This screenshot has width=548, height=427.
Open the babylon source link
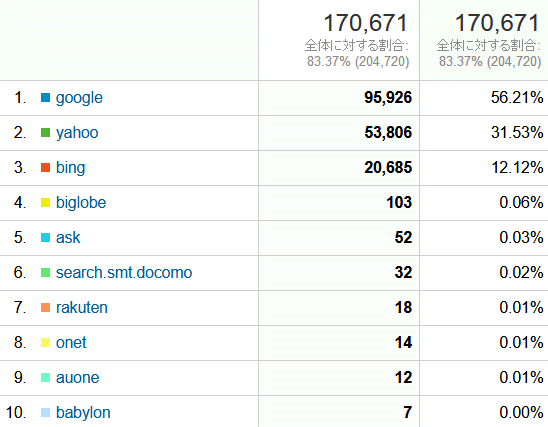[83, 413]
